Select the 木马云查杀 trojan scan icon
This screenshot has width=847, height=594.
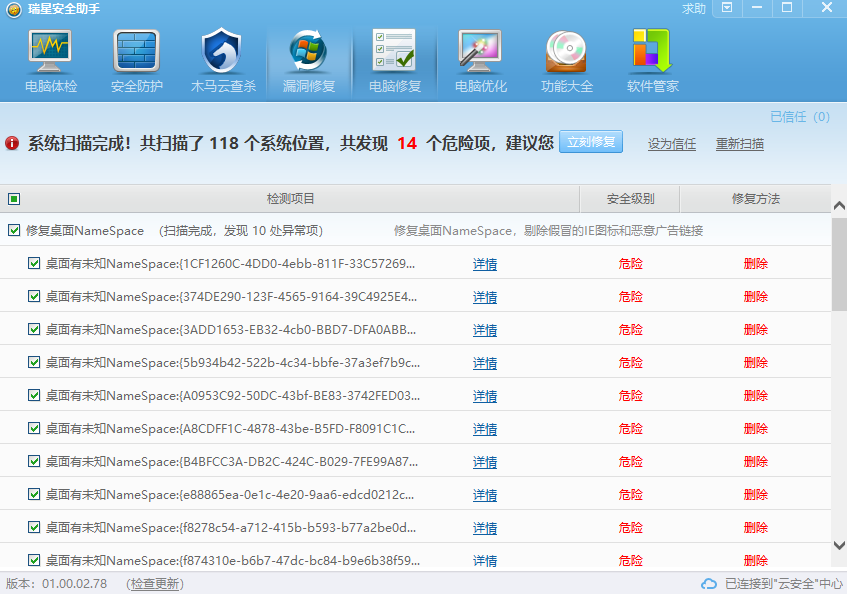tap(222, 52)
